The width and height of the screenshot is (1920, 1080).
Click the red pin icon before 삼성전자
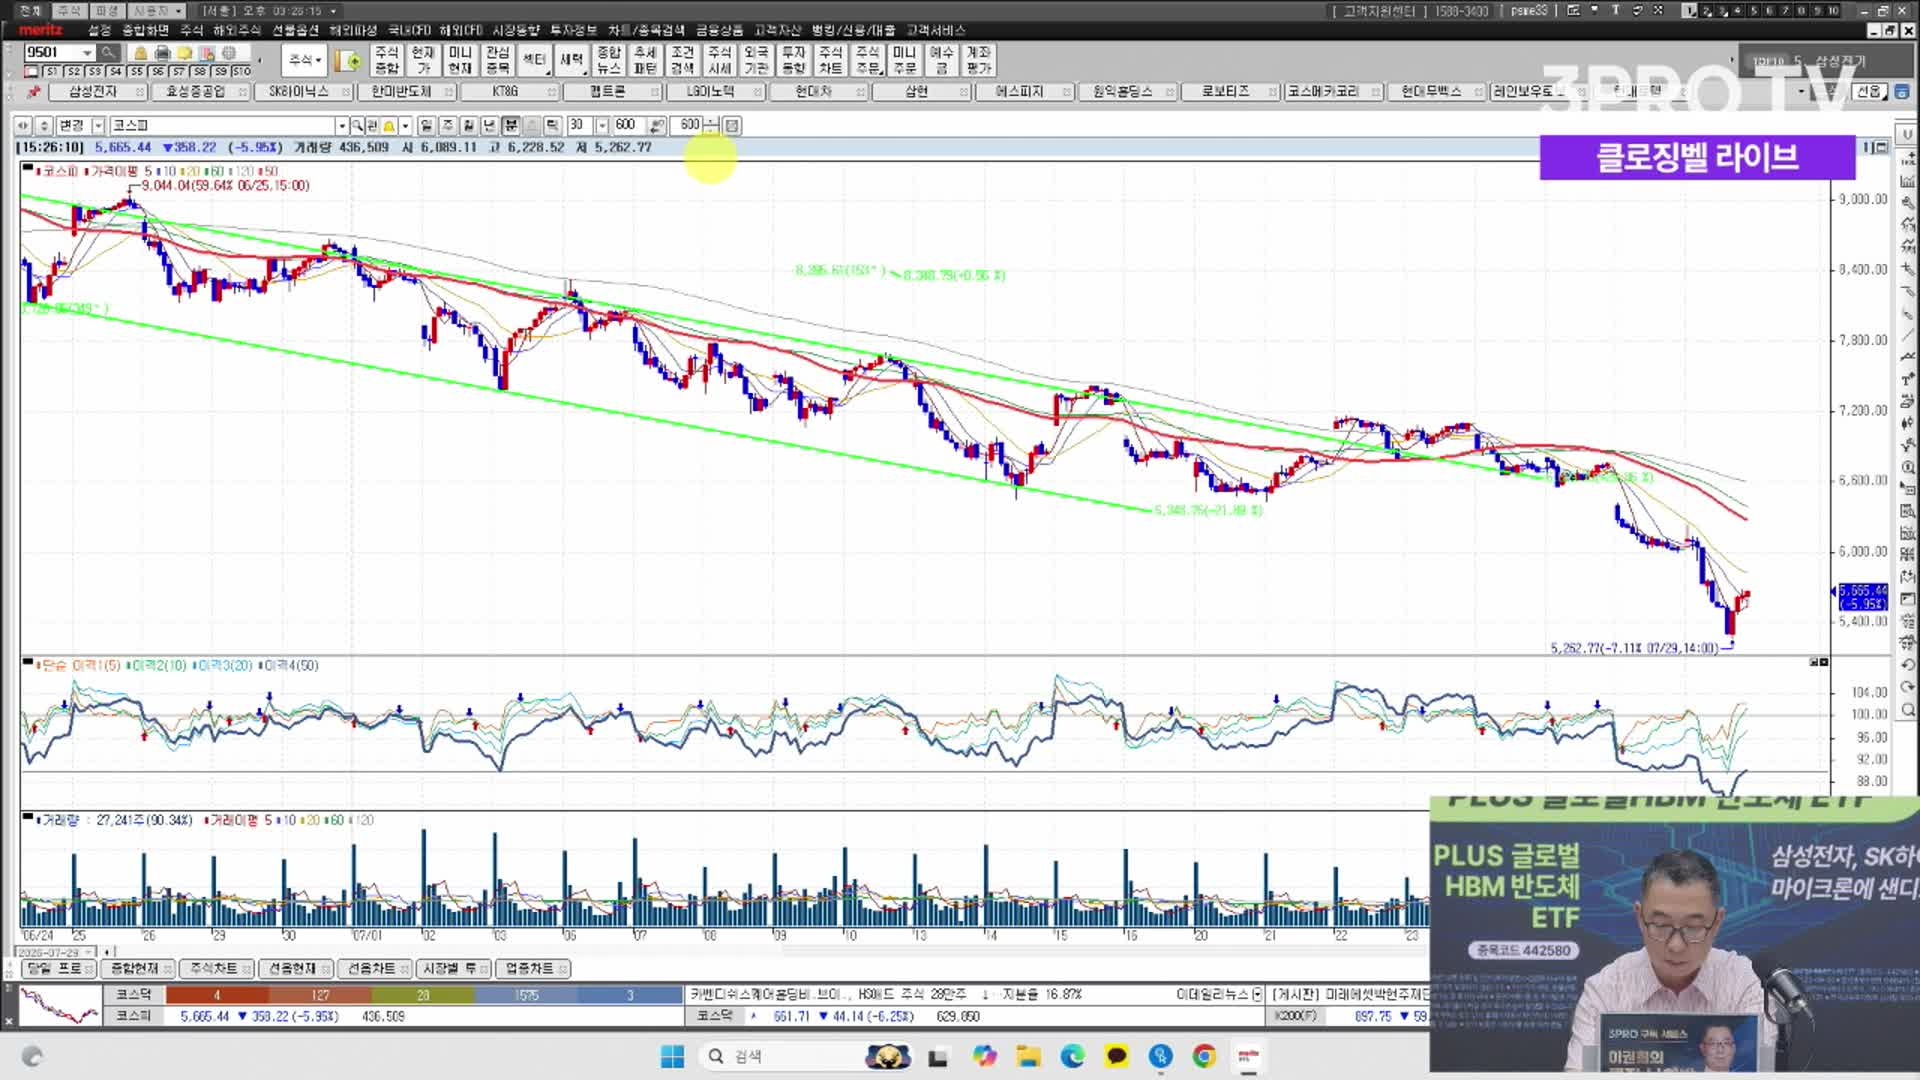tap(33, 92)
